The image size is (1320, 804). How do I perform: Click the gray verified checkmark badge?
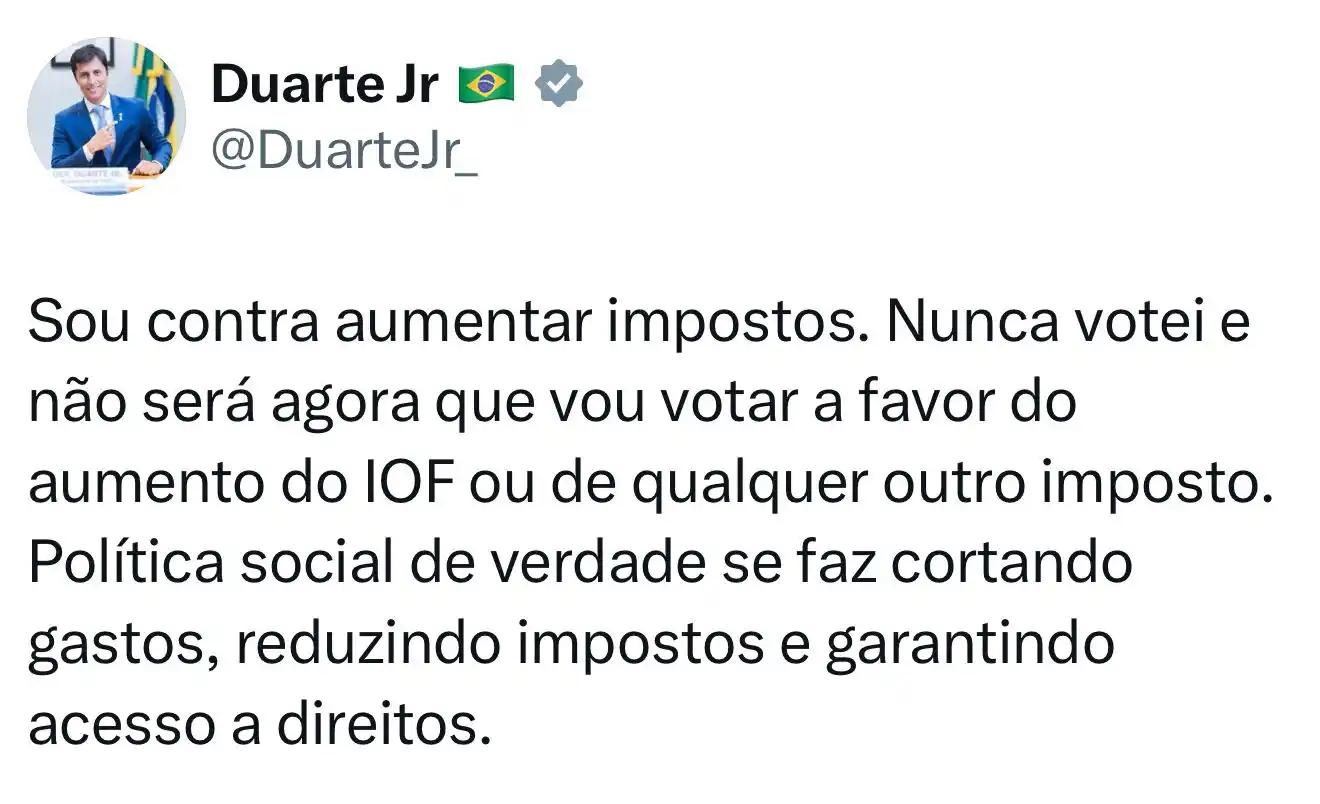point(559,84)
